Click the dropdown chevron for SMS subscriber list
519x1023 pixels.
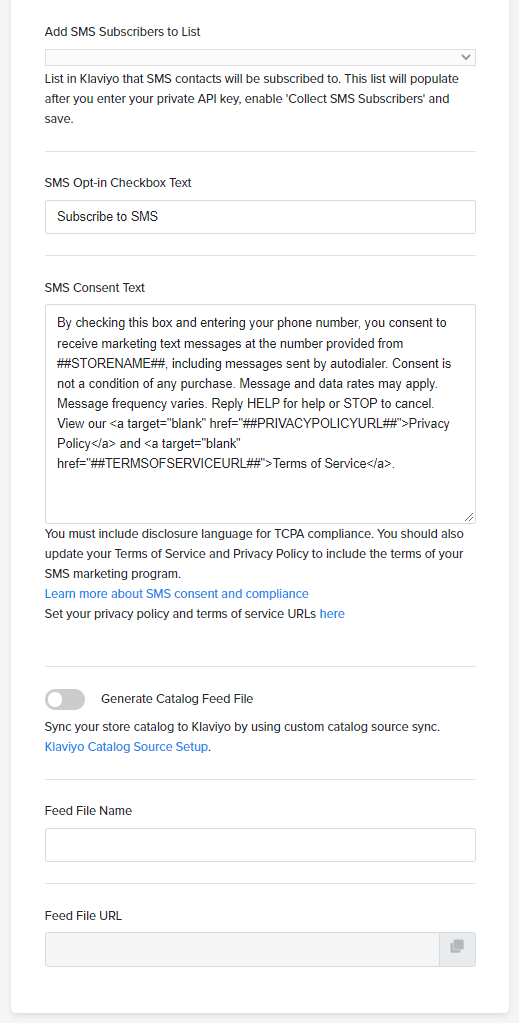coord(465,57)
